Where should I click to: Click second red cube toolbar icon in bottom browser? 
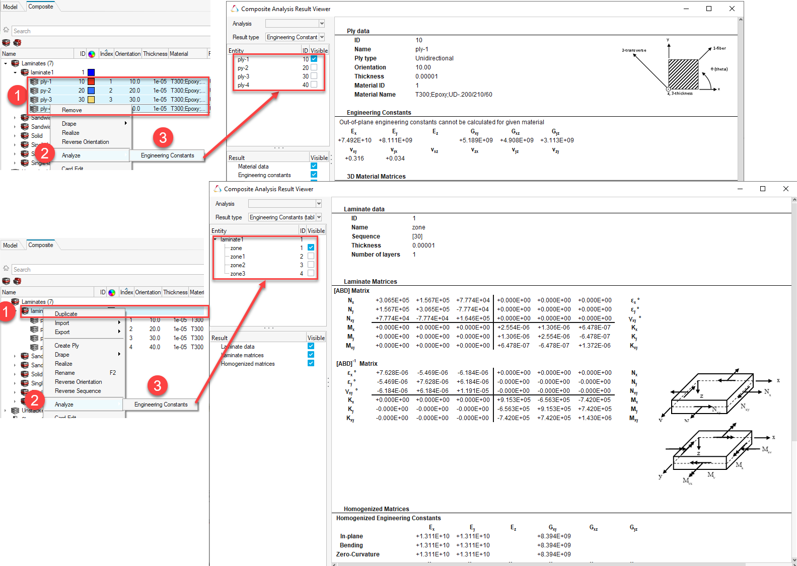pos(17,281)
